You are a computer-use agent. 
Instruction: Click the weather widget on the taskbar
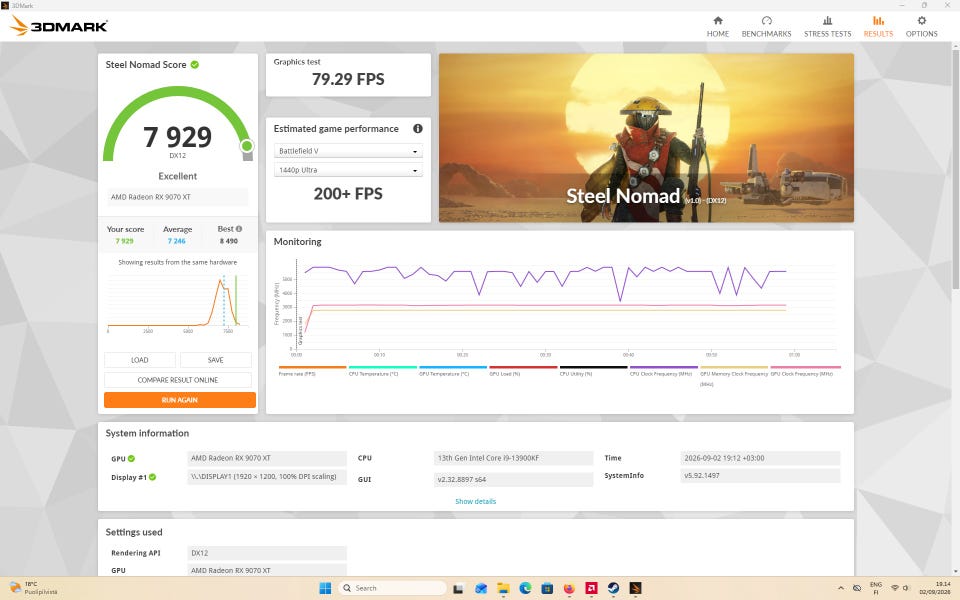(x=34, y=588)
